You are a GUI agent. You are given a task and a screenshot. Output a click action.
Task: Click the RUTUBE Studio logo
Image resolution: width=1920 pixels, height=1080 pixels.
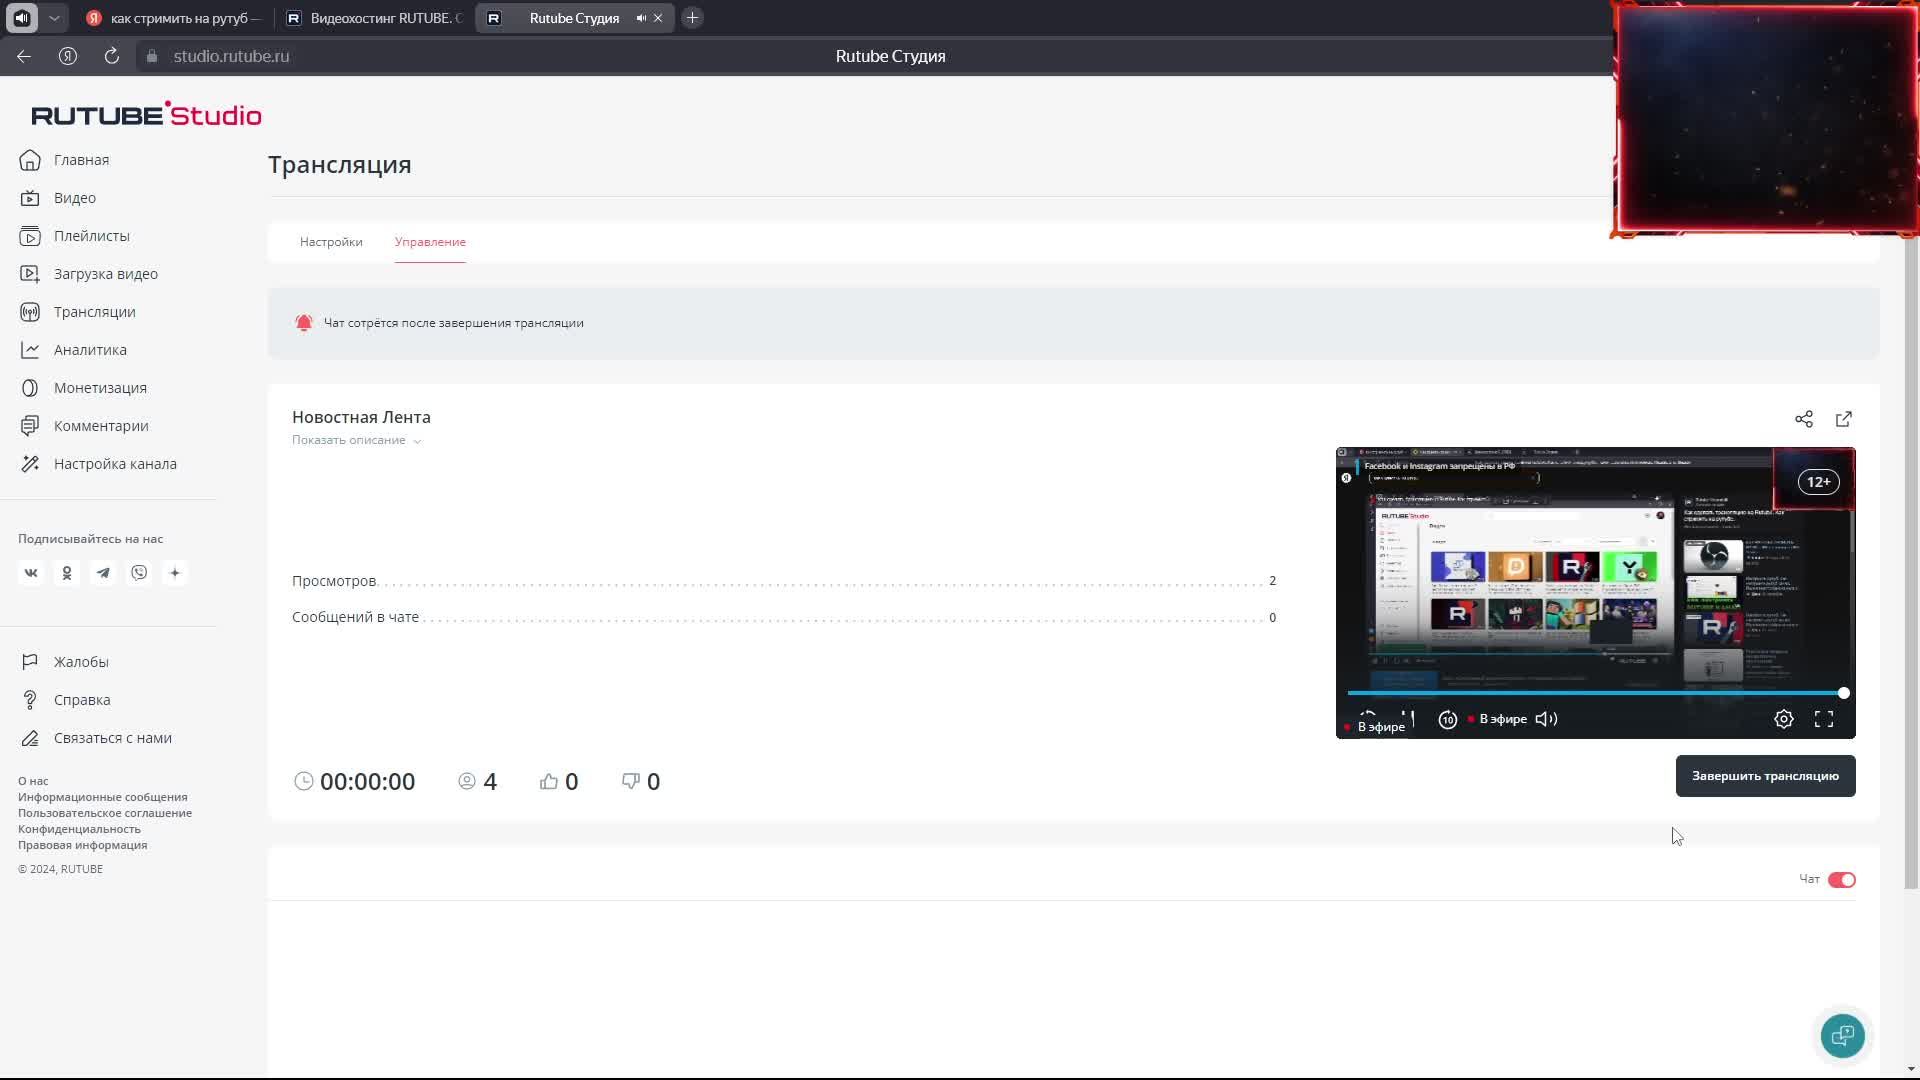click(x=146, y=114)
